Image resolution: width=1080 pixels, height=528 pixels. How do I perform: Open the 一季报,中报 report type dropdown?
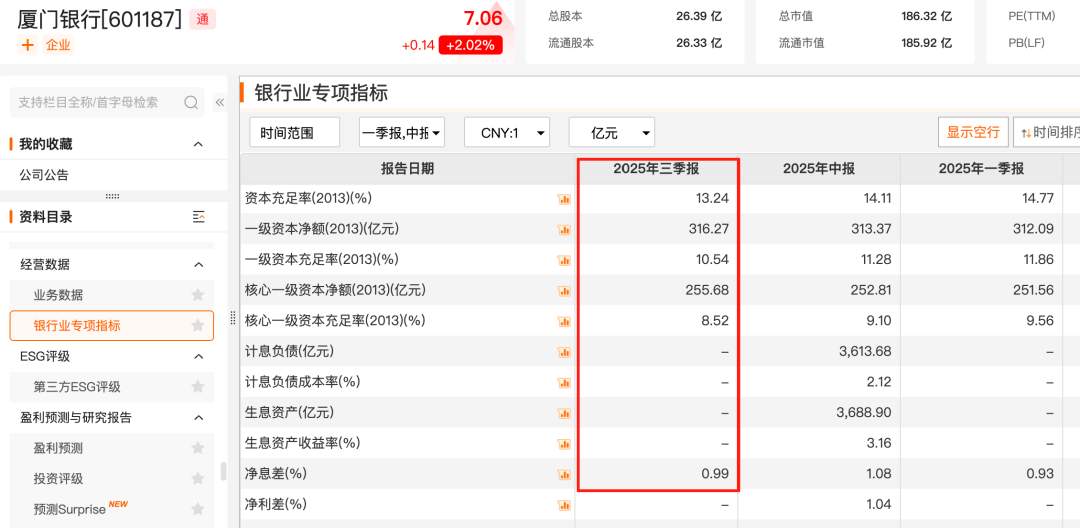pos(402,132)
